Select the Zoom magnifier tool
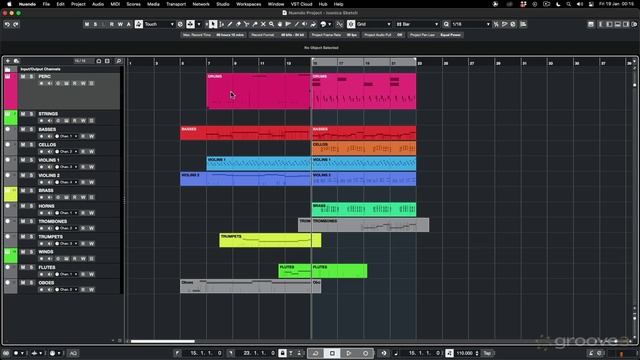 271,24
